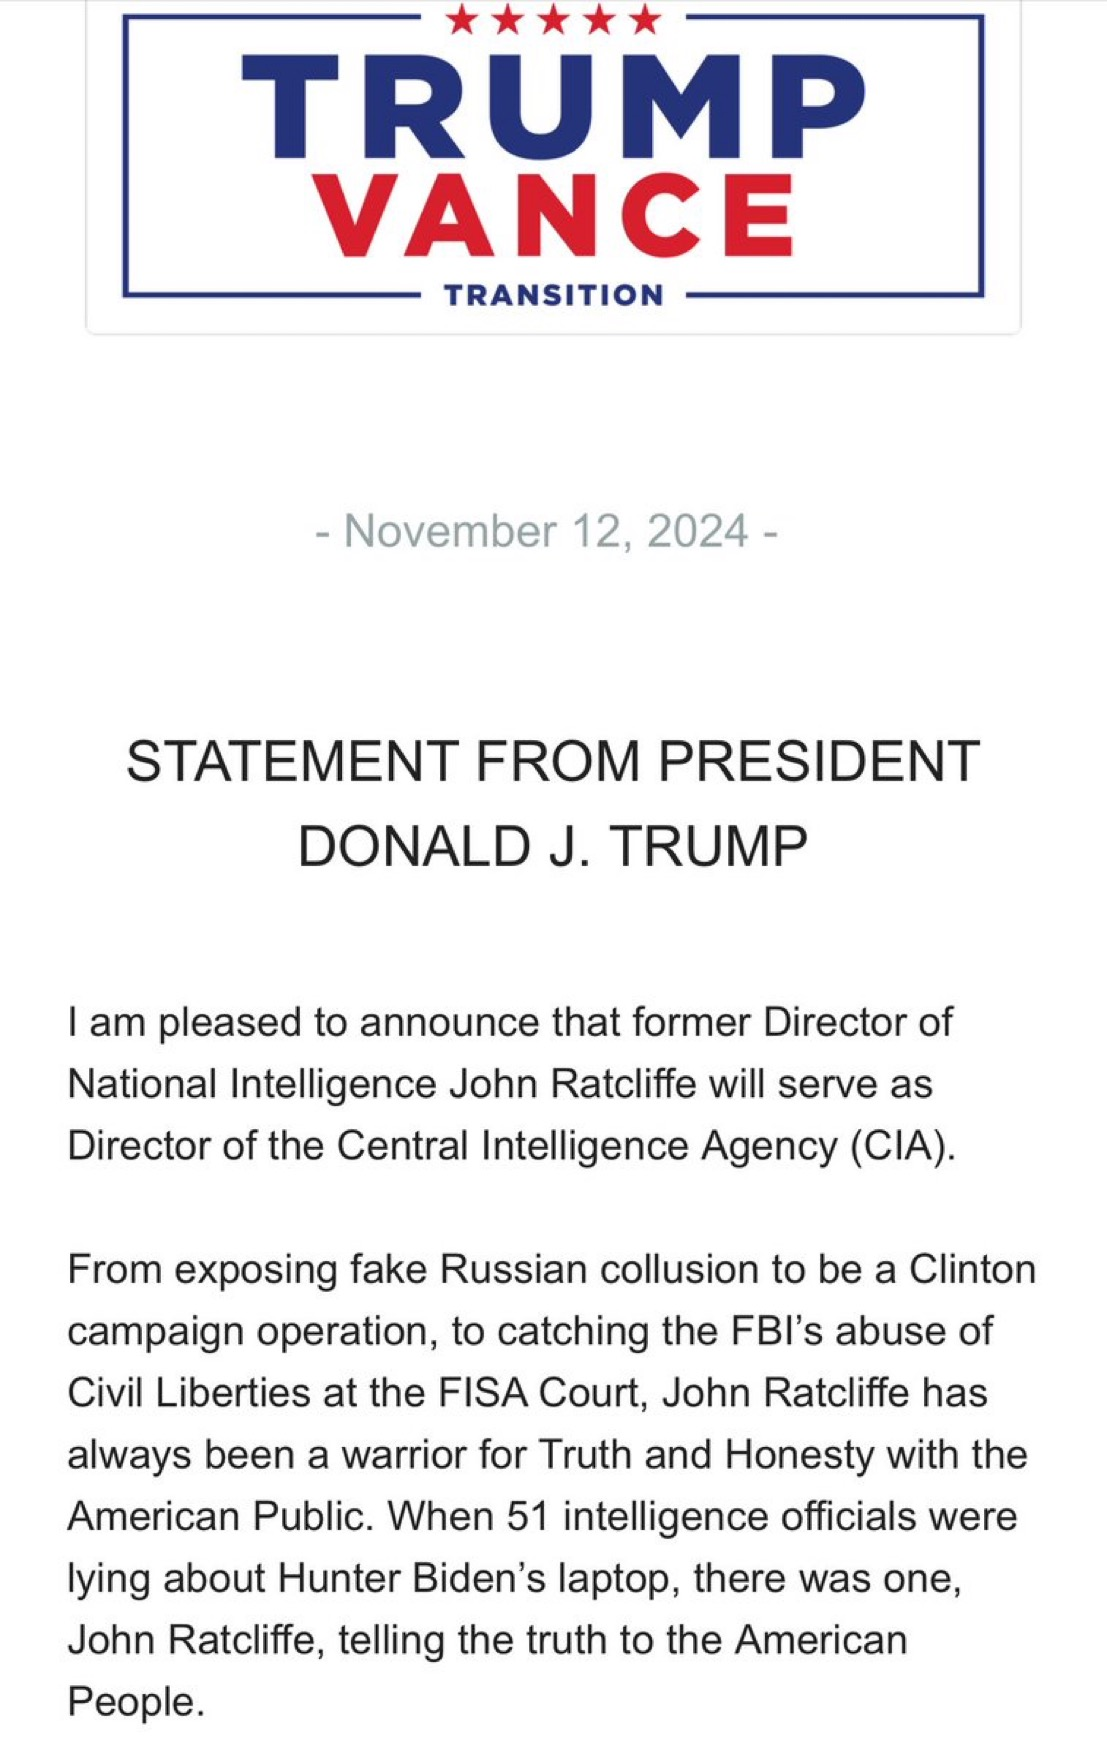Click the middle red star above TRUMP

click(x=553, y=19)
